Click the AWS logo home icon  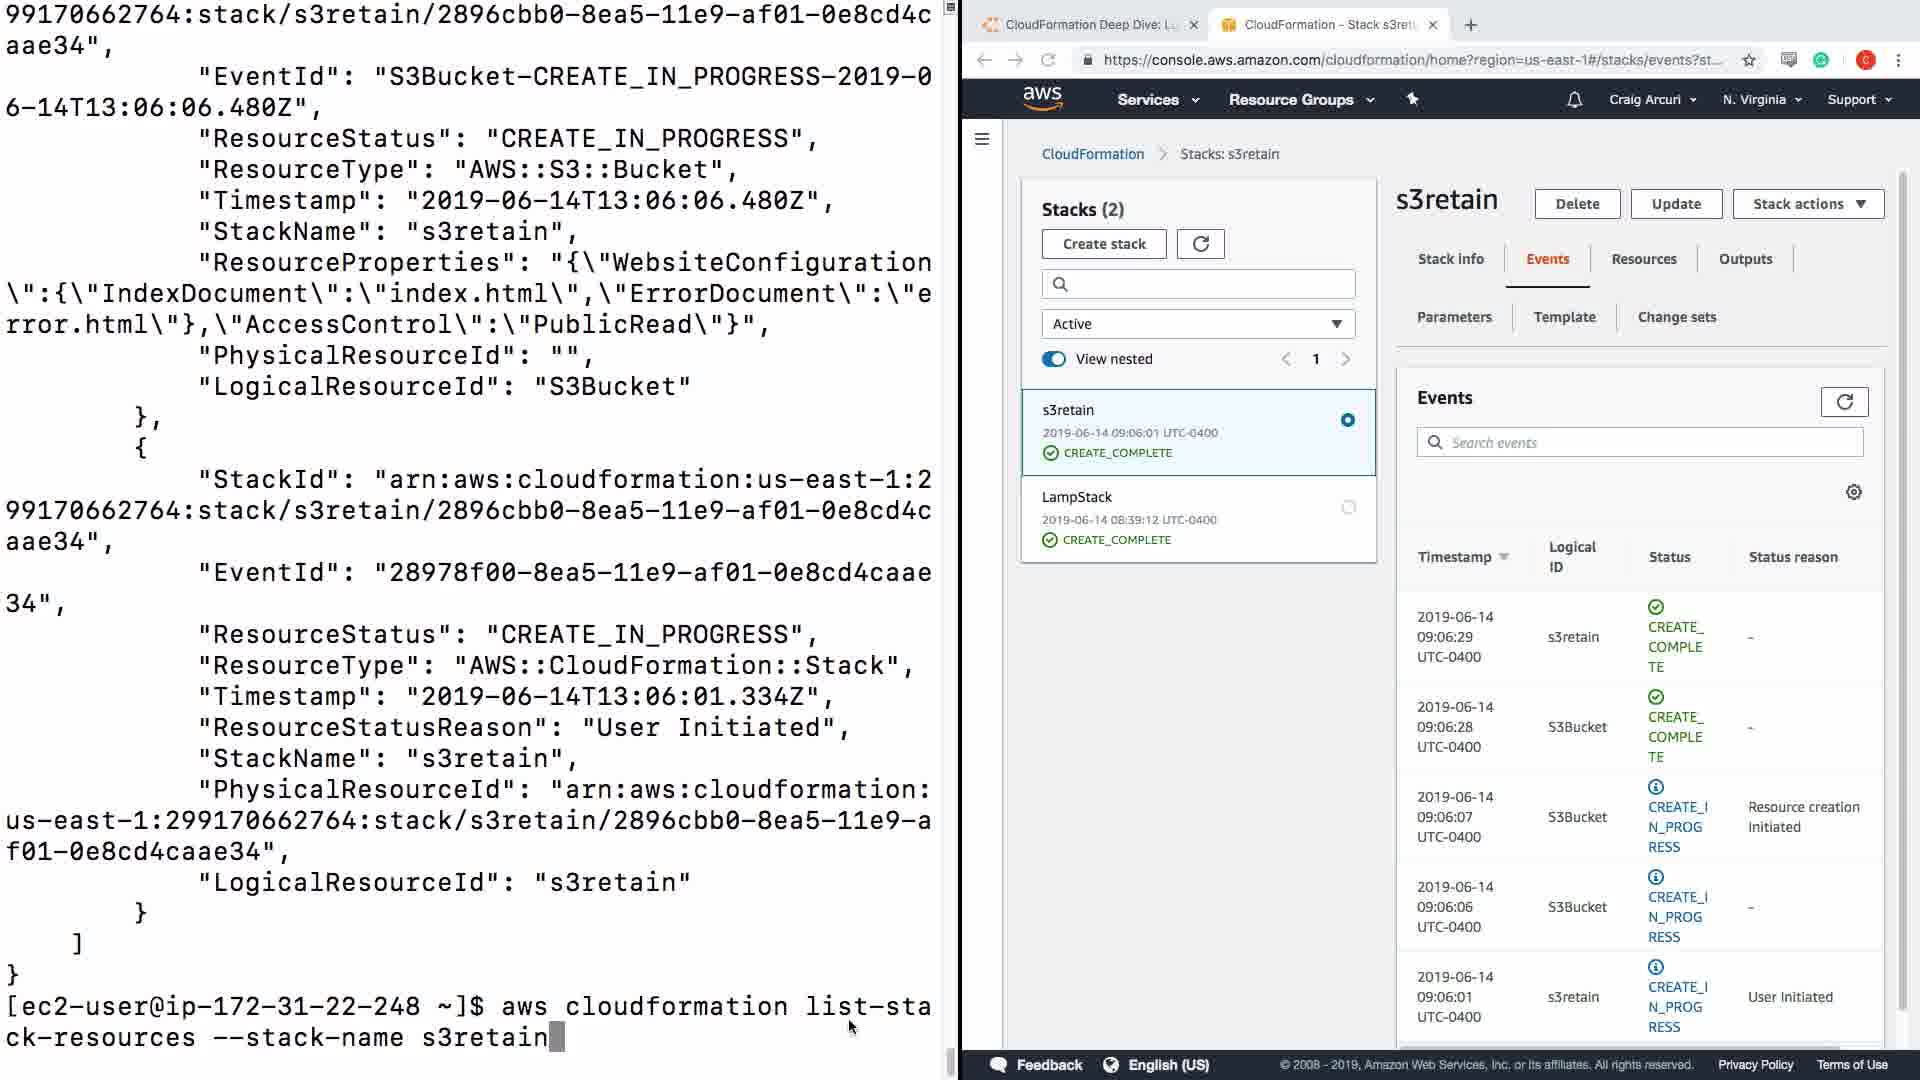(x=1042, y=98)
